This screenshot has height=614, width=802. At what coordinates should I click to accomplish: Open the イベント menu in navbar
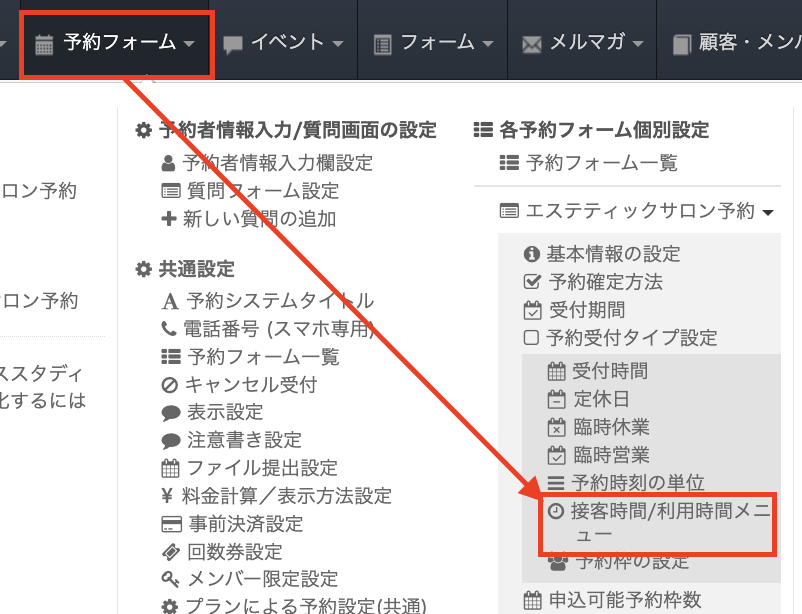[x=285, y=43]
